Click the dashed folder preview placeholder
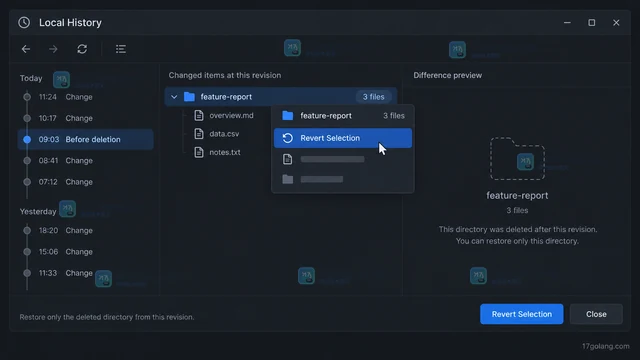 click(x=517, y=159)
